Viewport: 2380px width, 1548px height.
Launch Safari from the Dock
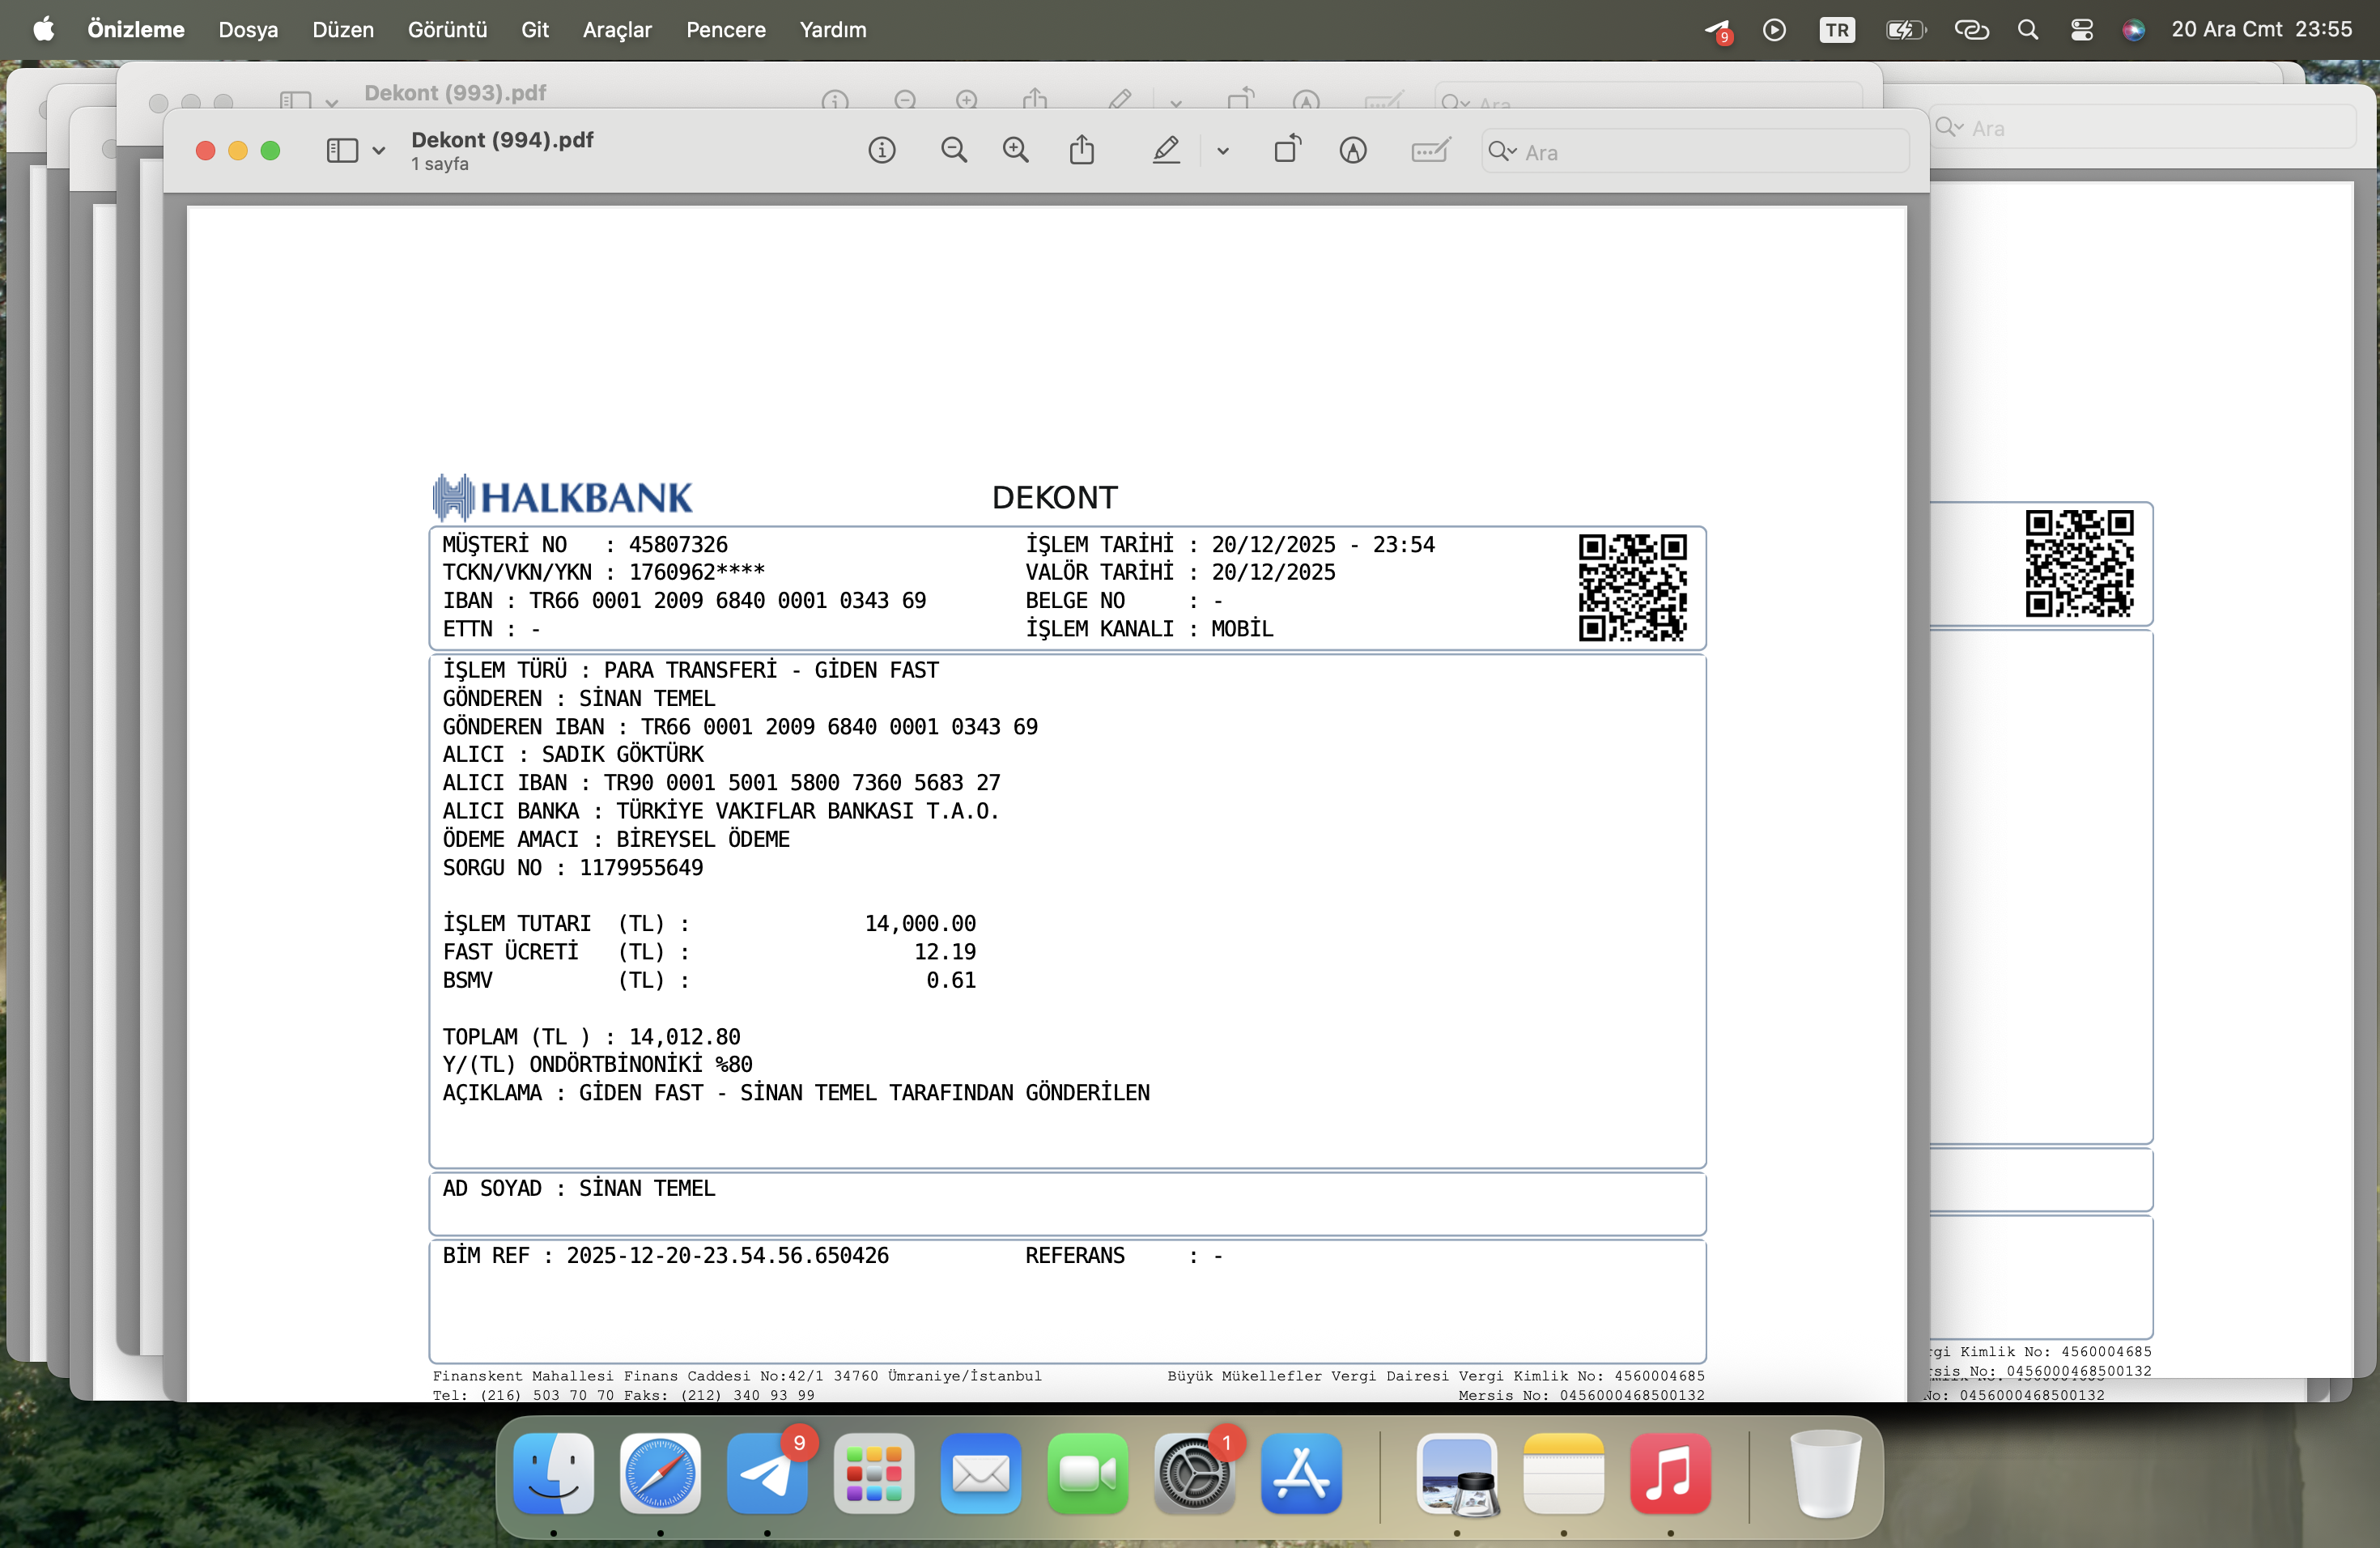[x=660, y=1473]
